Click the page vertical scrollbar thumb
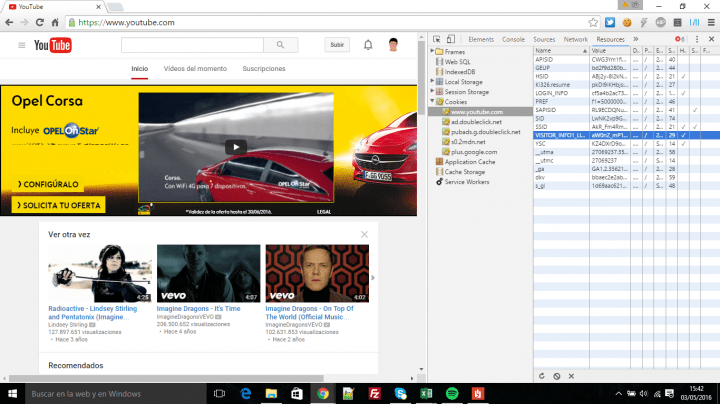The height and width of the screenshot is (404, 720). coord(421,78)
